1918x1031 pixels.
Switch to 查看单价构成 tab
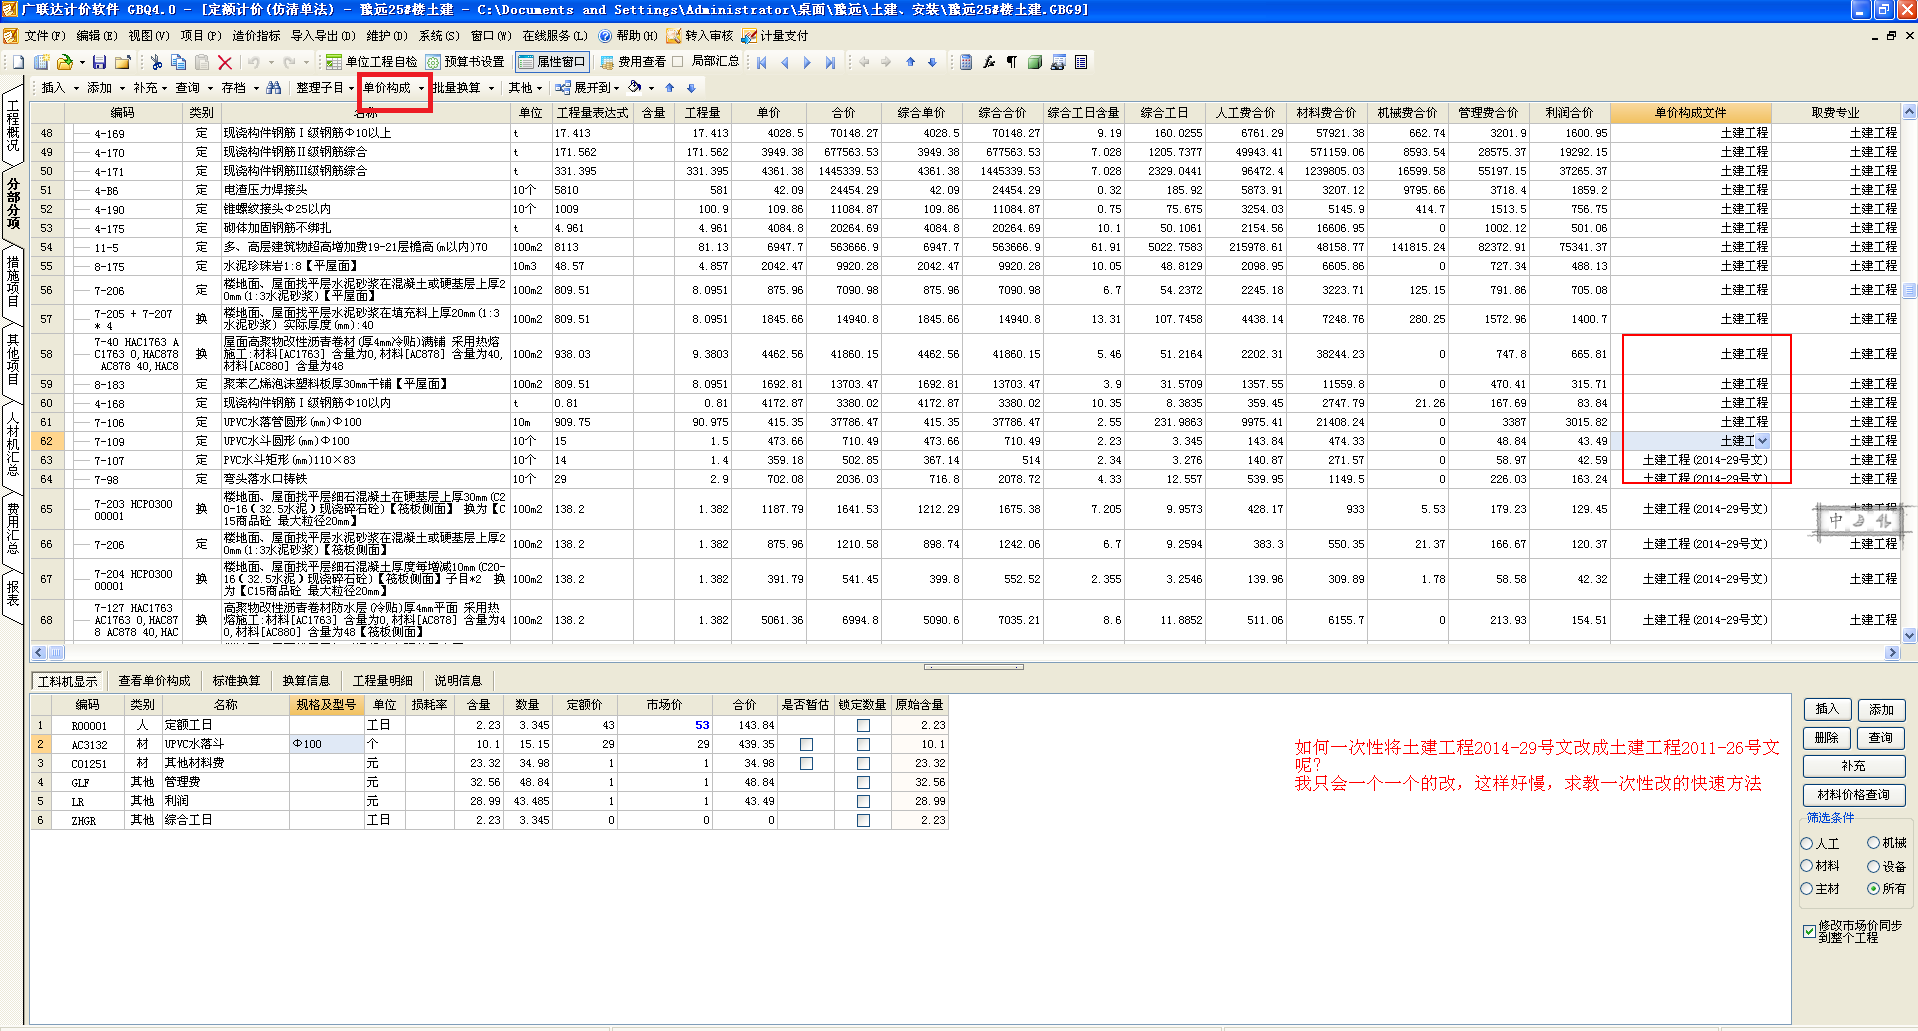coord(154,681)
